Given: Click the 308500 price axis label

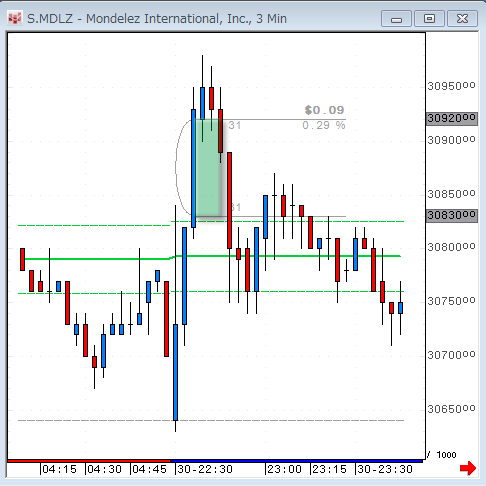Looking at the screenshot, I should coord(451,194).
